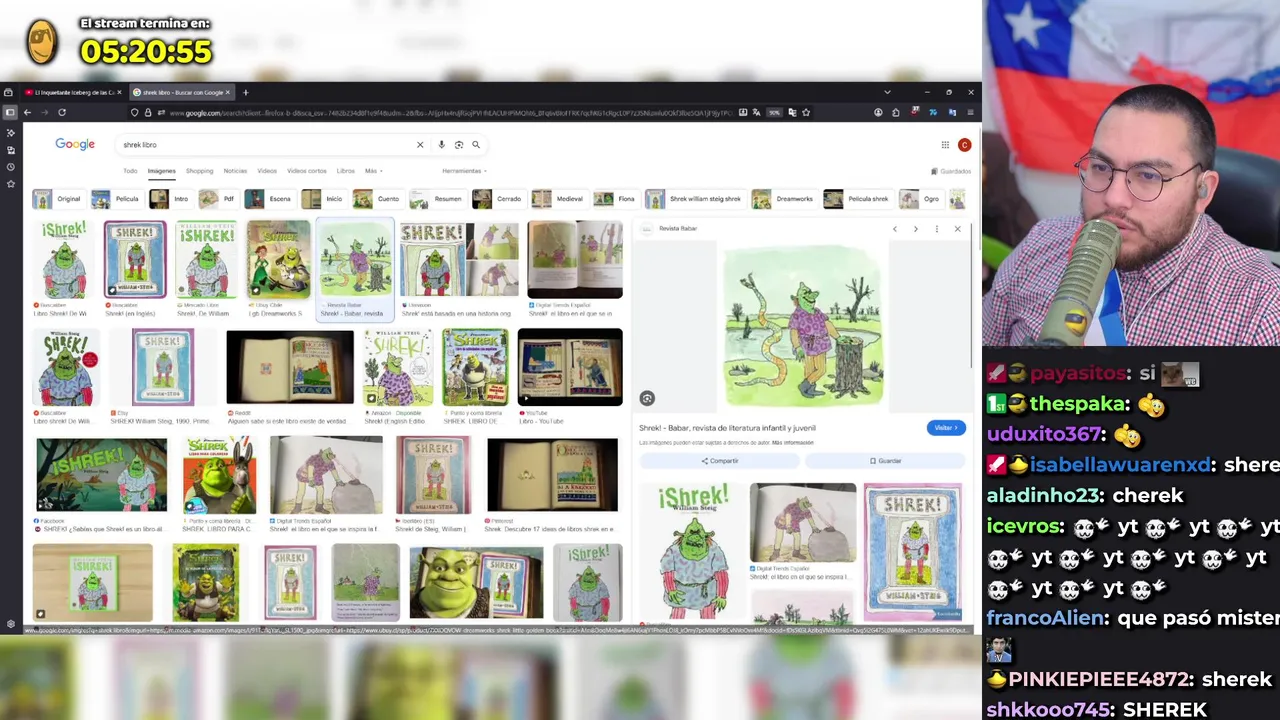Open the Facebook ¡SHREK! forest thumbnail
The image size is (1280, 720).
pos(102,476)
